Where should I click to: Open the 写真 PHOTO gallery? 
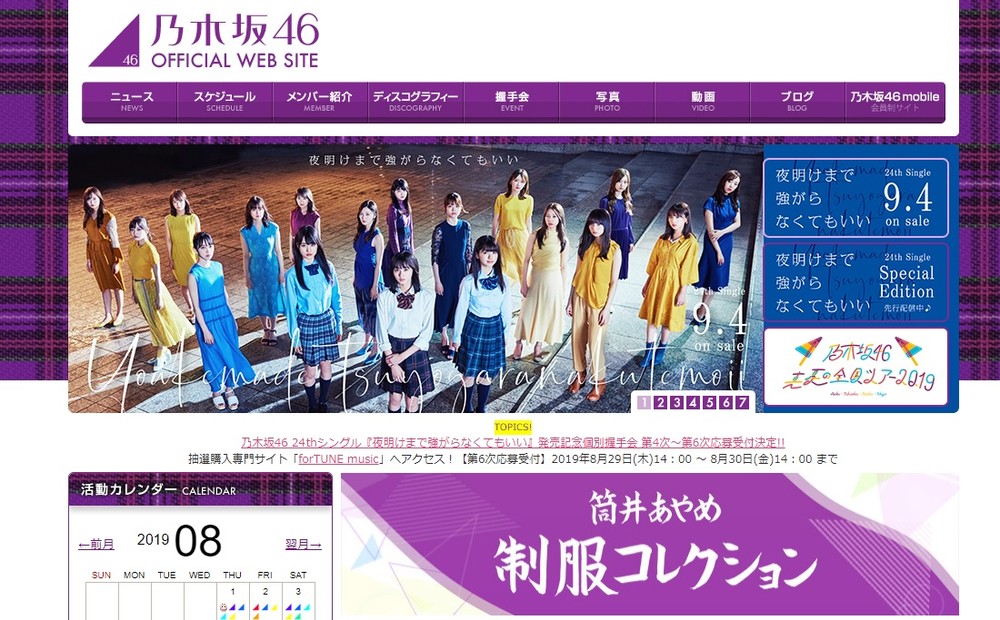pos(606,98)
